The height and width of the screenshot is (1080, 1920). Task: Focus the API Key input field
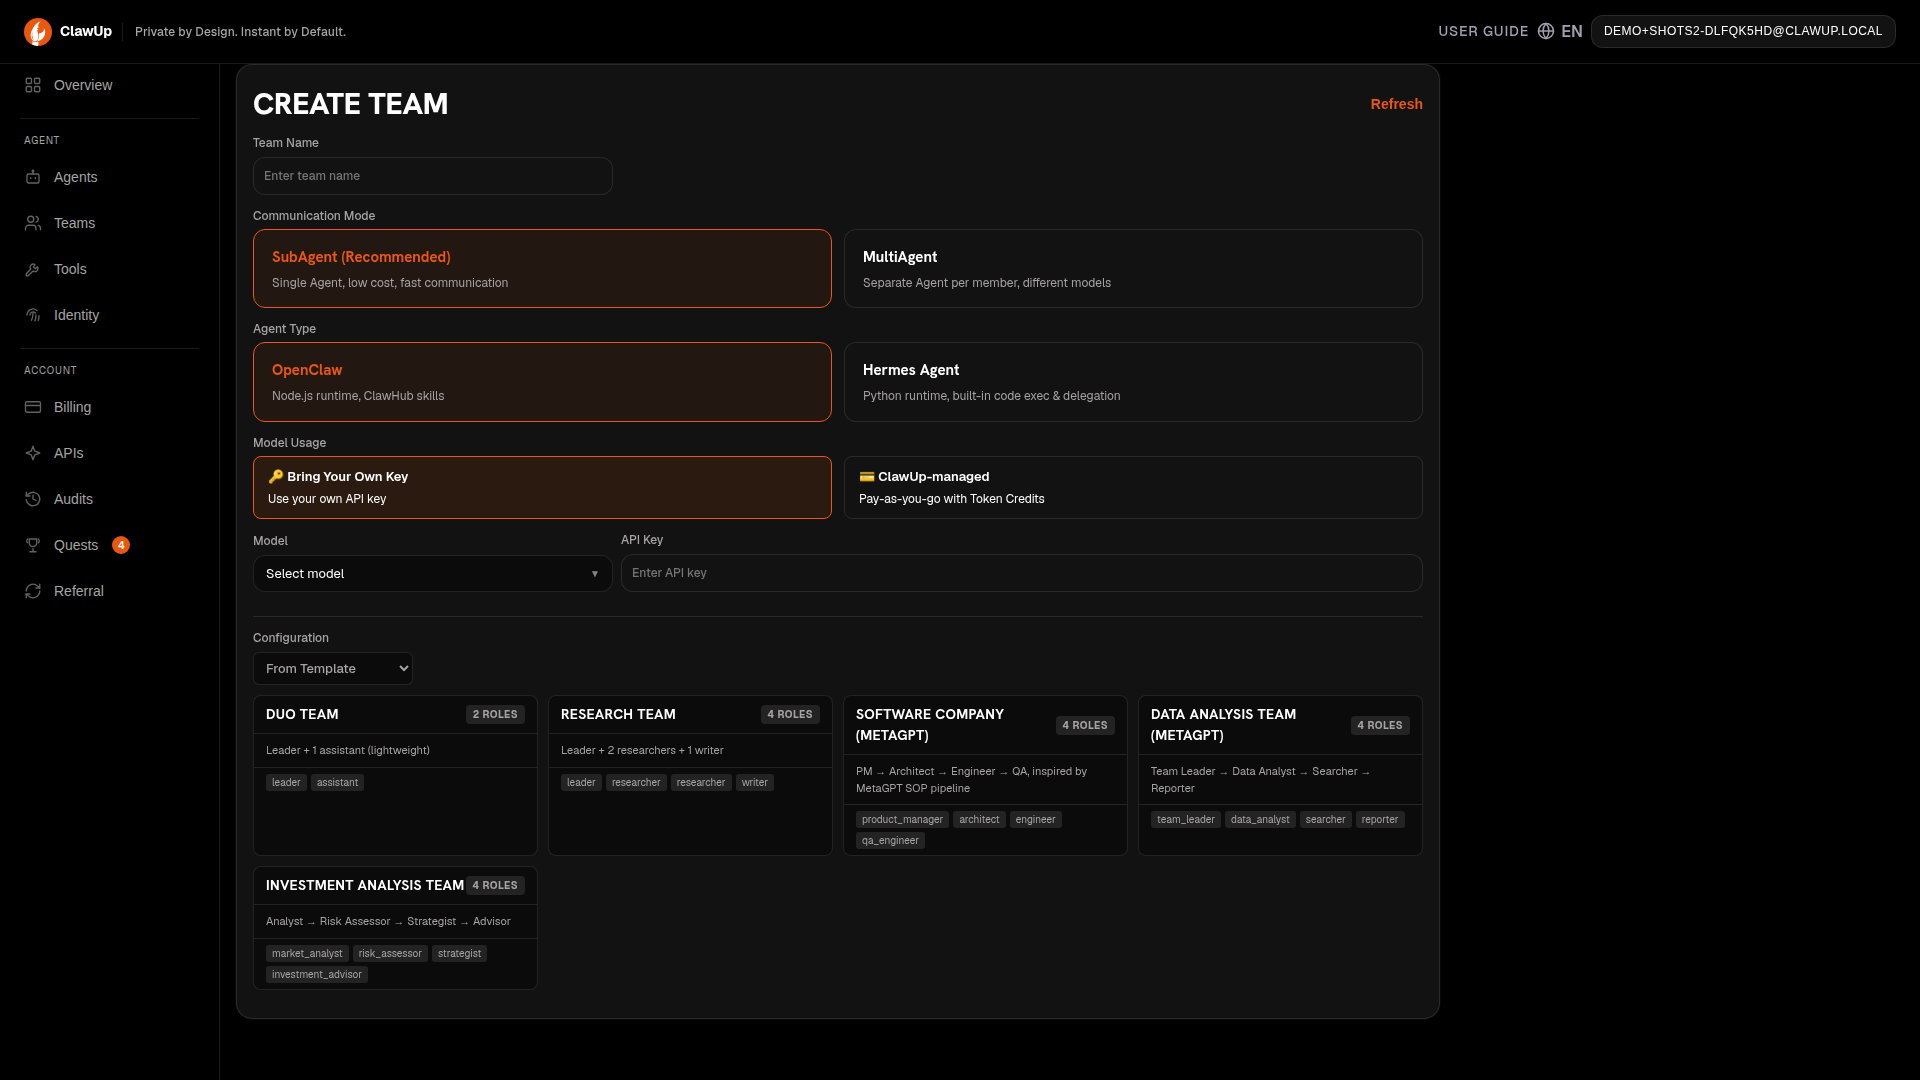[x=1021, y=573]
